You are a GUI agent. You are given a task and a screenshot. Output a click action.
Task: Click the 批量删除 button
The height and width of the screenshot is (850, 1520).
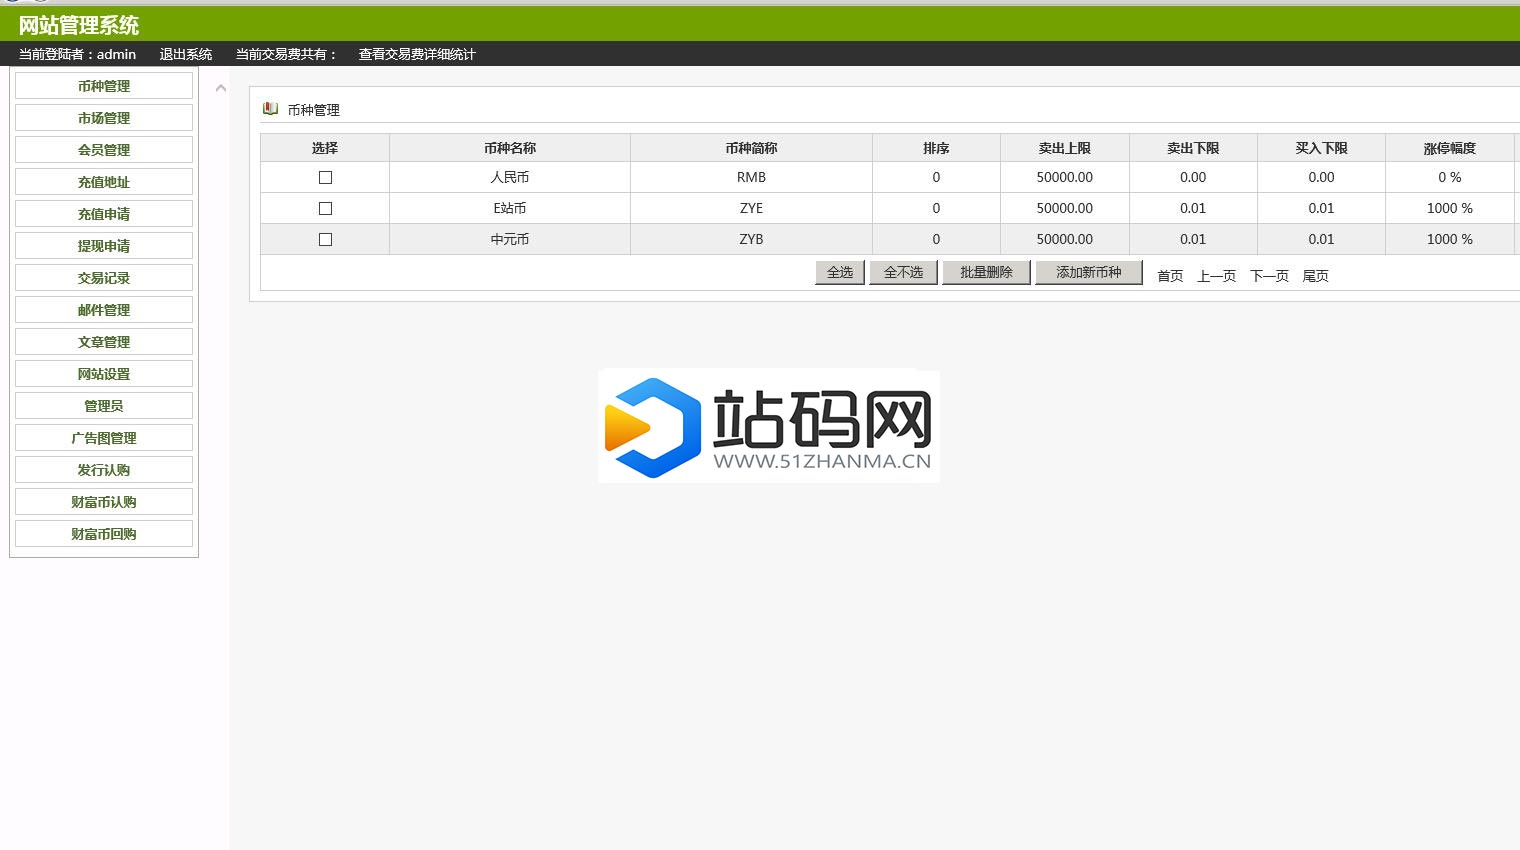point(987,272)
